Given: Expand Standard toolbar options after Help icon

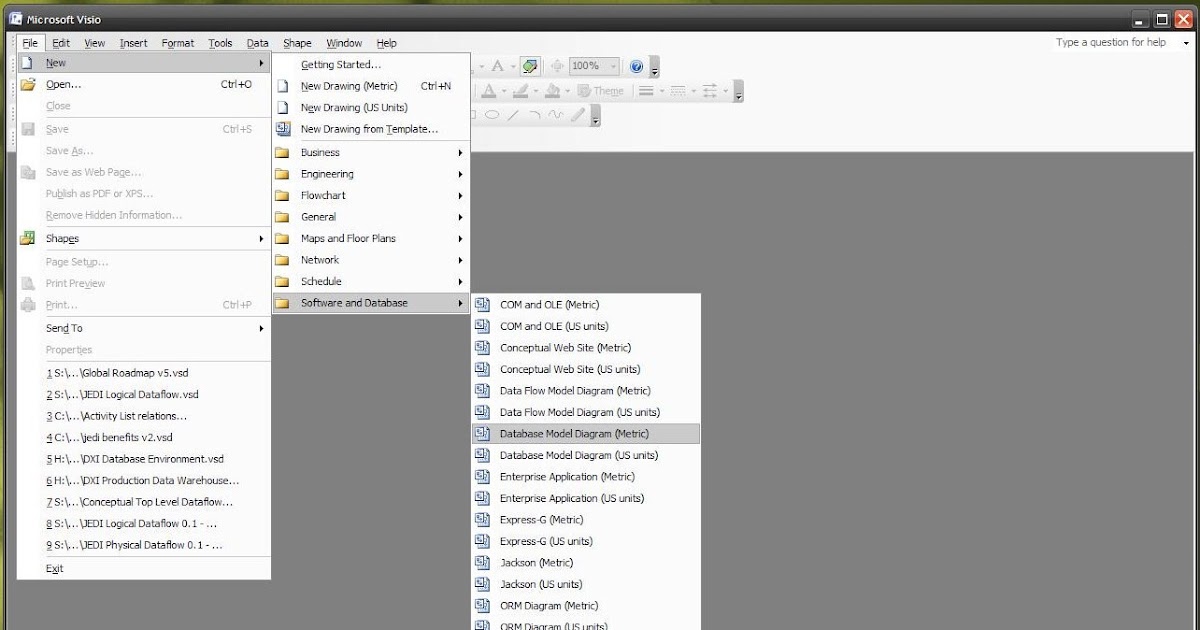Looking at the screenshot, I should pos(654,67).
